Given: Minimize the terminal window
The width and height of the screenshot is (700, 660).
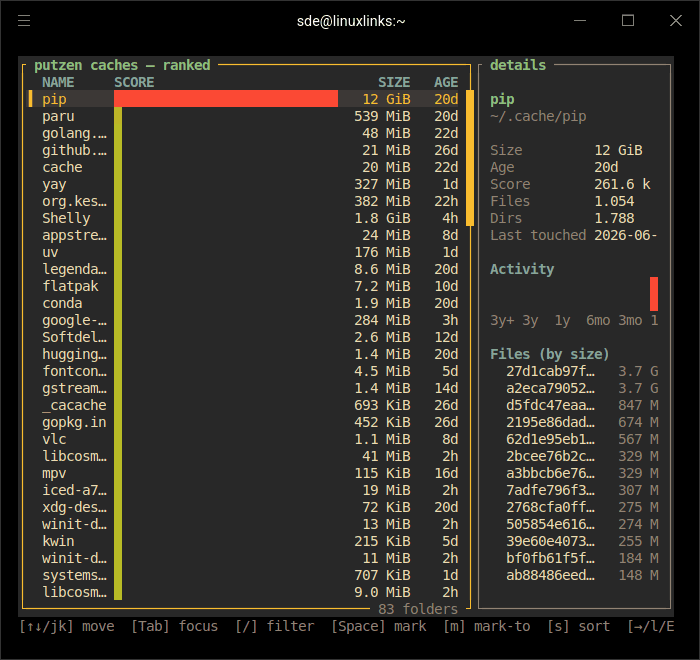Looking at the screenshot, I should click(x=580, y=21).
